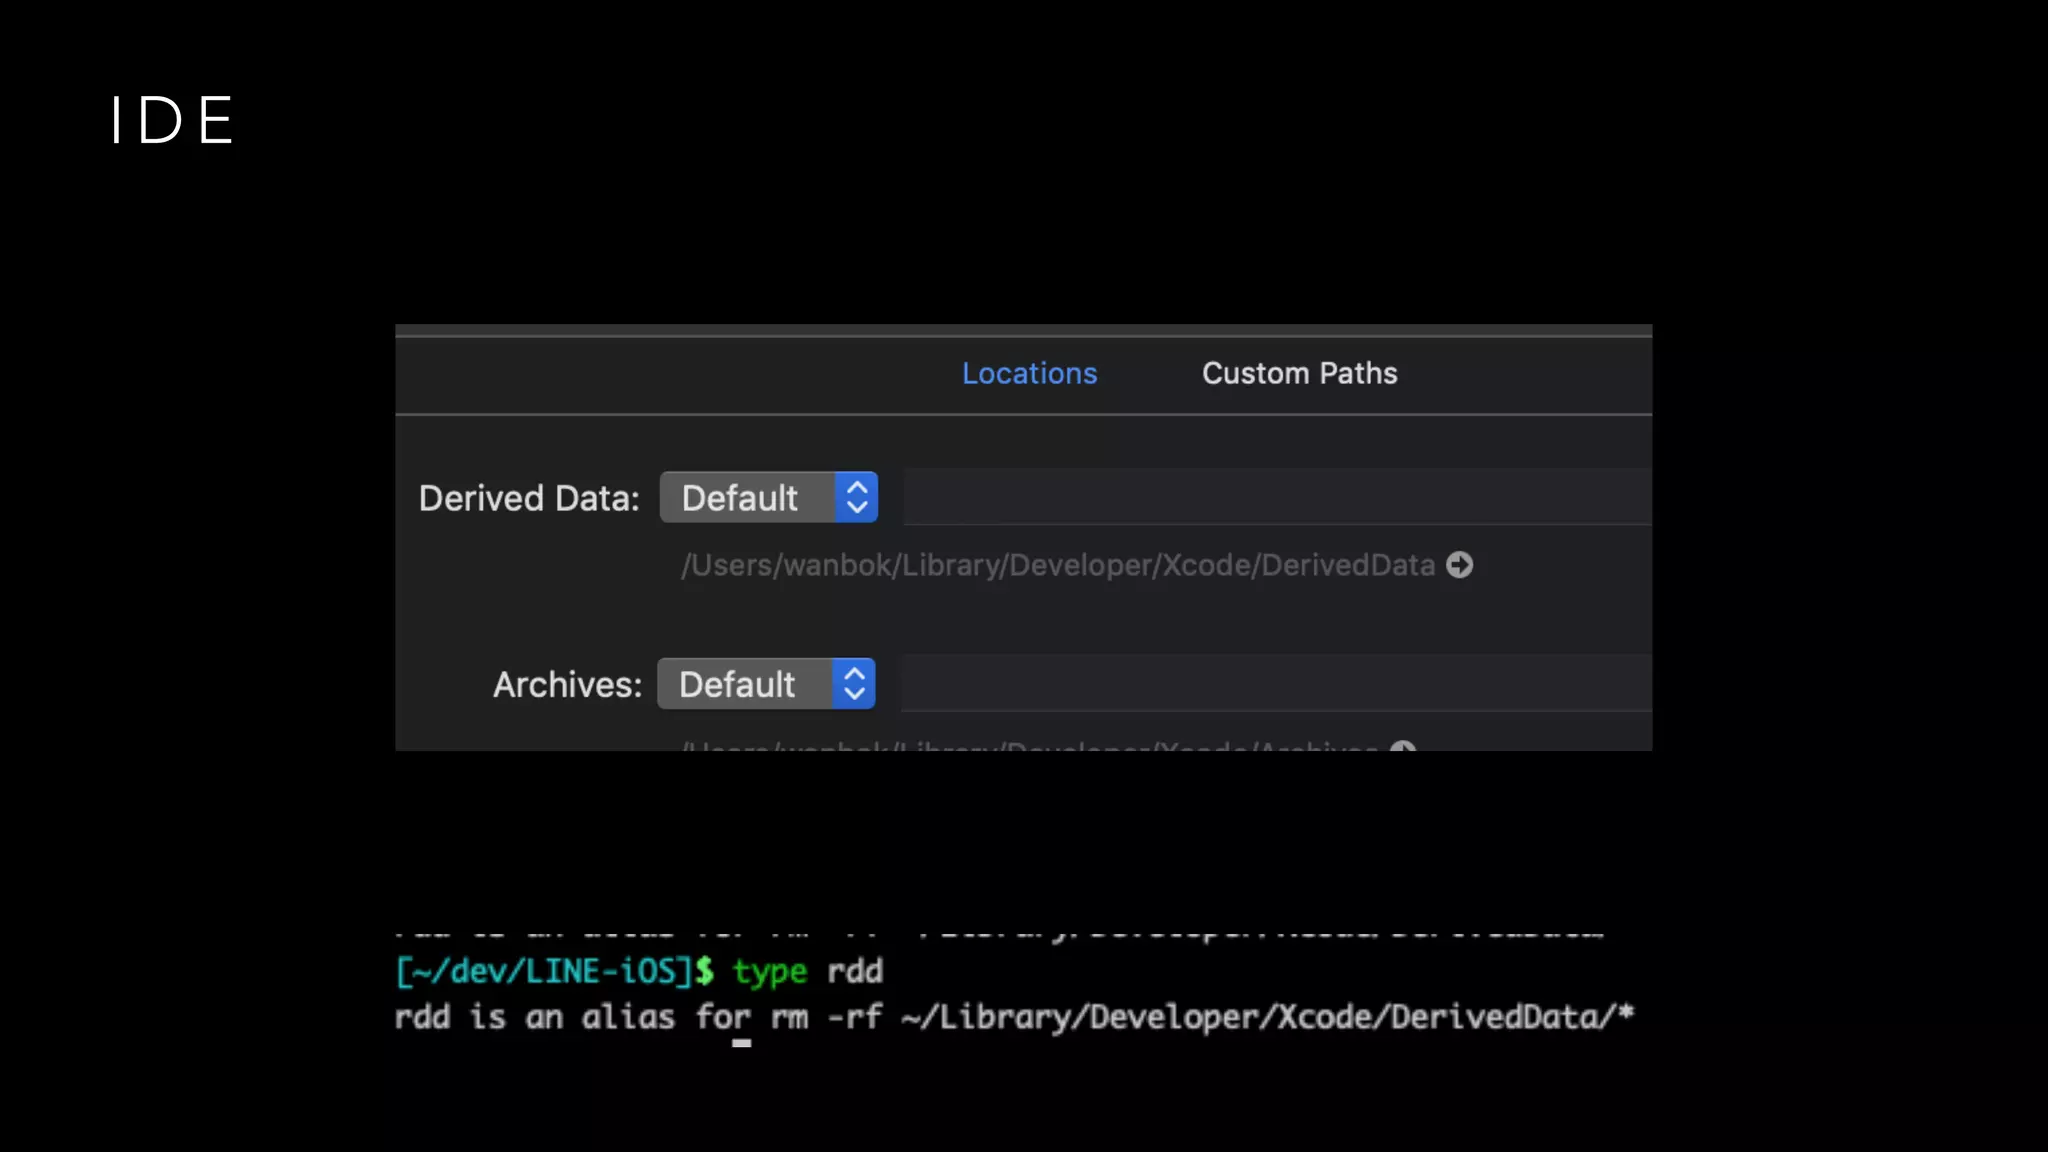Switch to the Locations tab

coord(1029,373)
